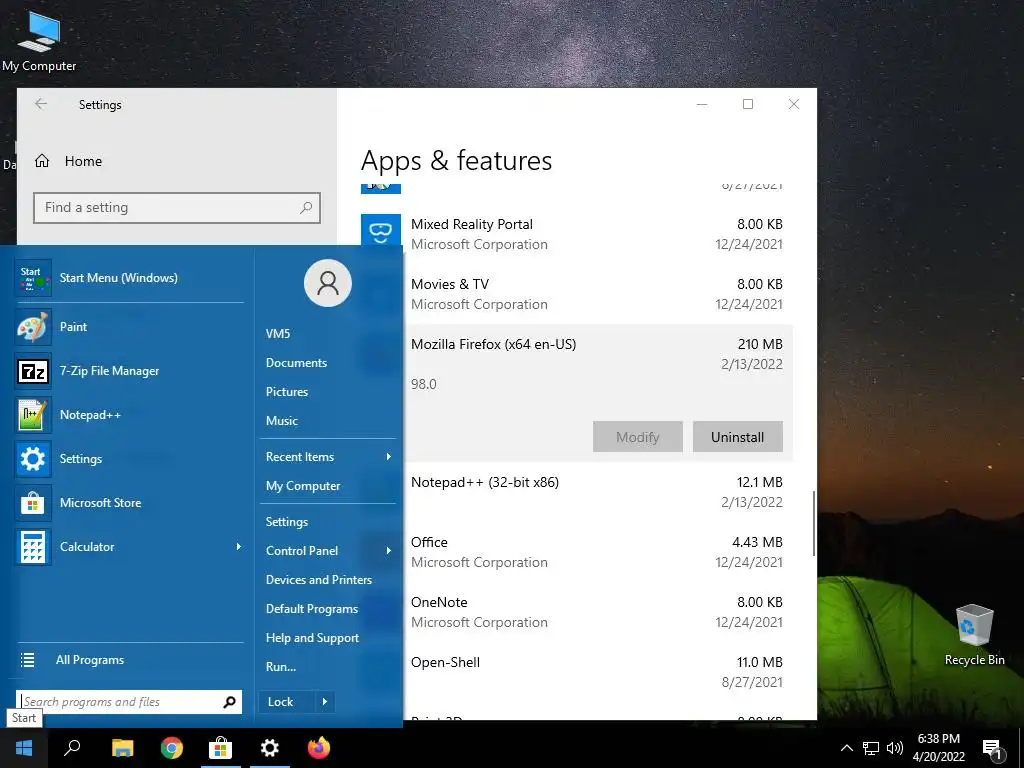This screenshot has width=1024, height=768.
Task: Switch to Settings taskbar icon
Action: click(x=270, y=748)
